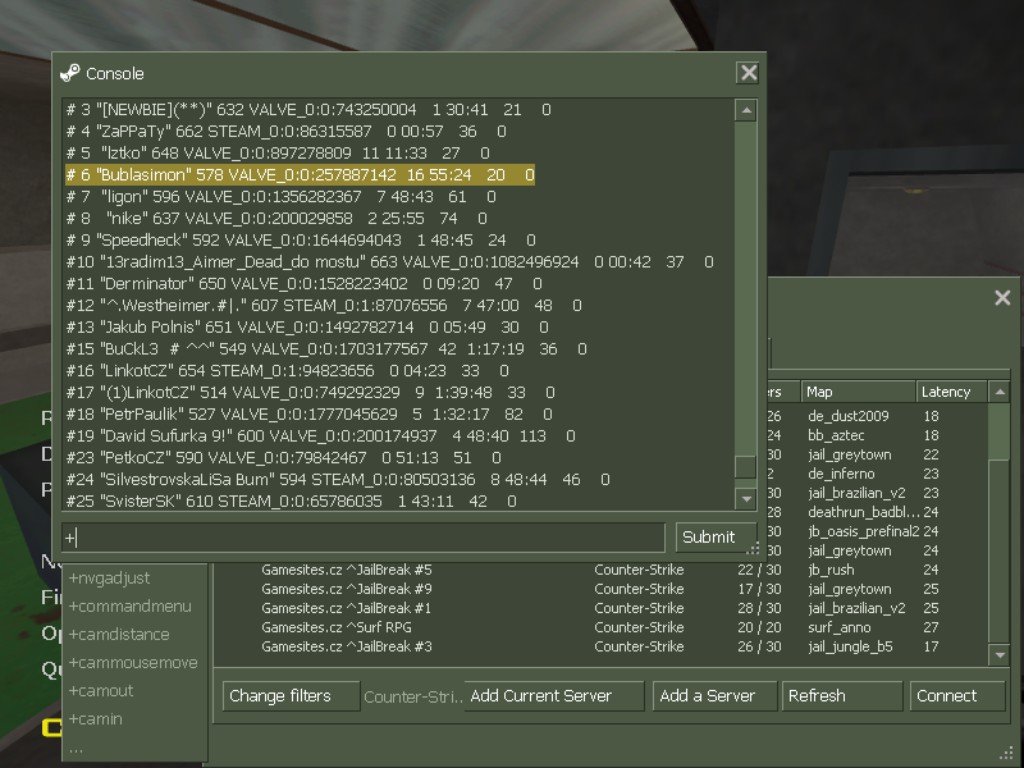This screenshot has width=1024, height=768.
Task: Choose +camin from command suggestions
Action: click(95, 718)
